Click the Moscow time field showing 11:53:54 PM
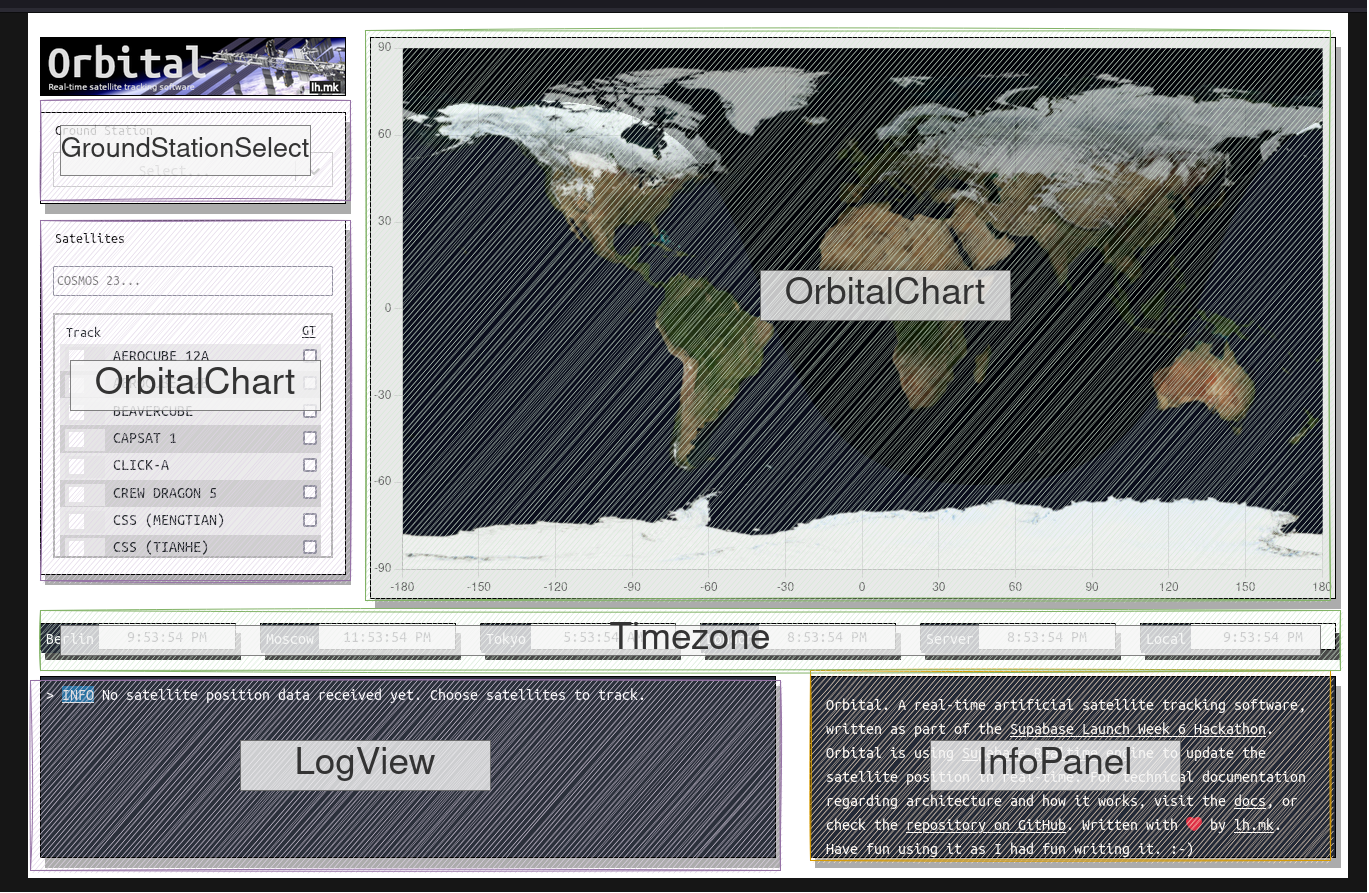1369x893 pixels. click(387, 637)
